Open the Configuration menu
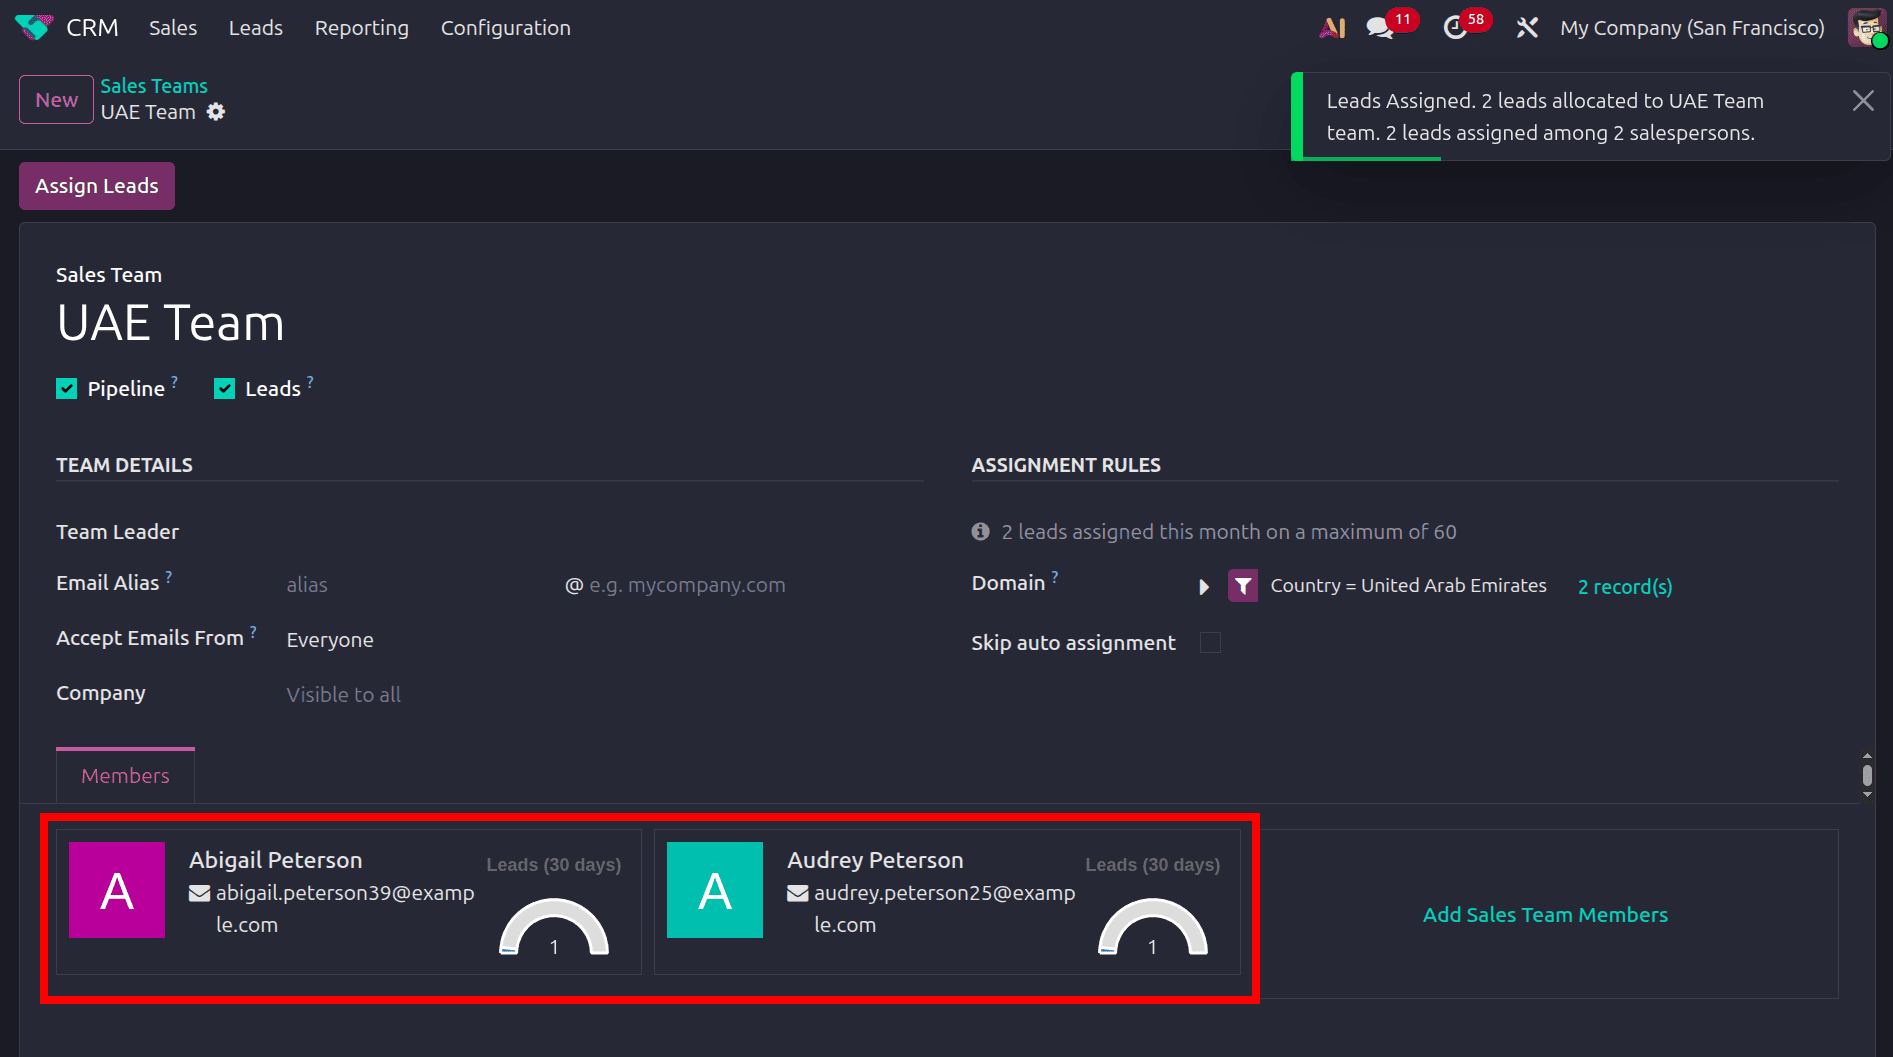Image resolution: width=1893 pixels, height=1057 pixels. tap(506, 28)
